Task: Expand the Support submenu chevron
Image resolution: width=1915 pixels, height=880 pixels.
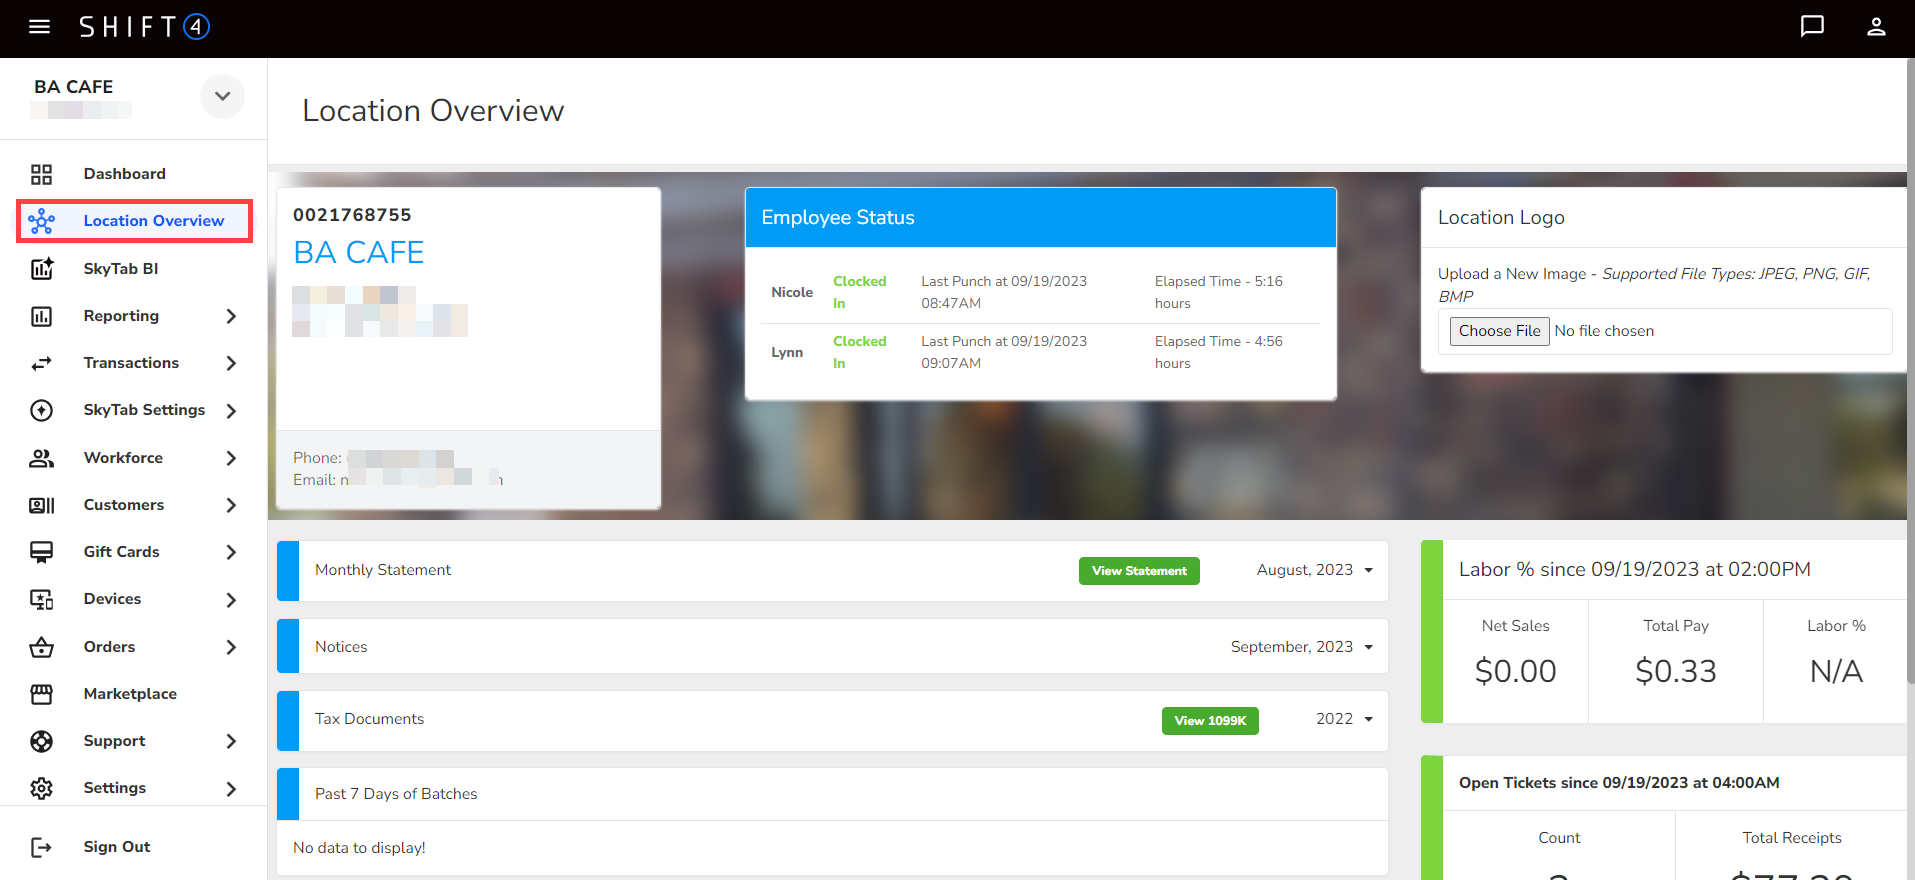Action: (x=231, y=741)
